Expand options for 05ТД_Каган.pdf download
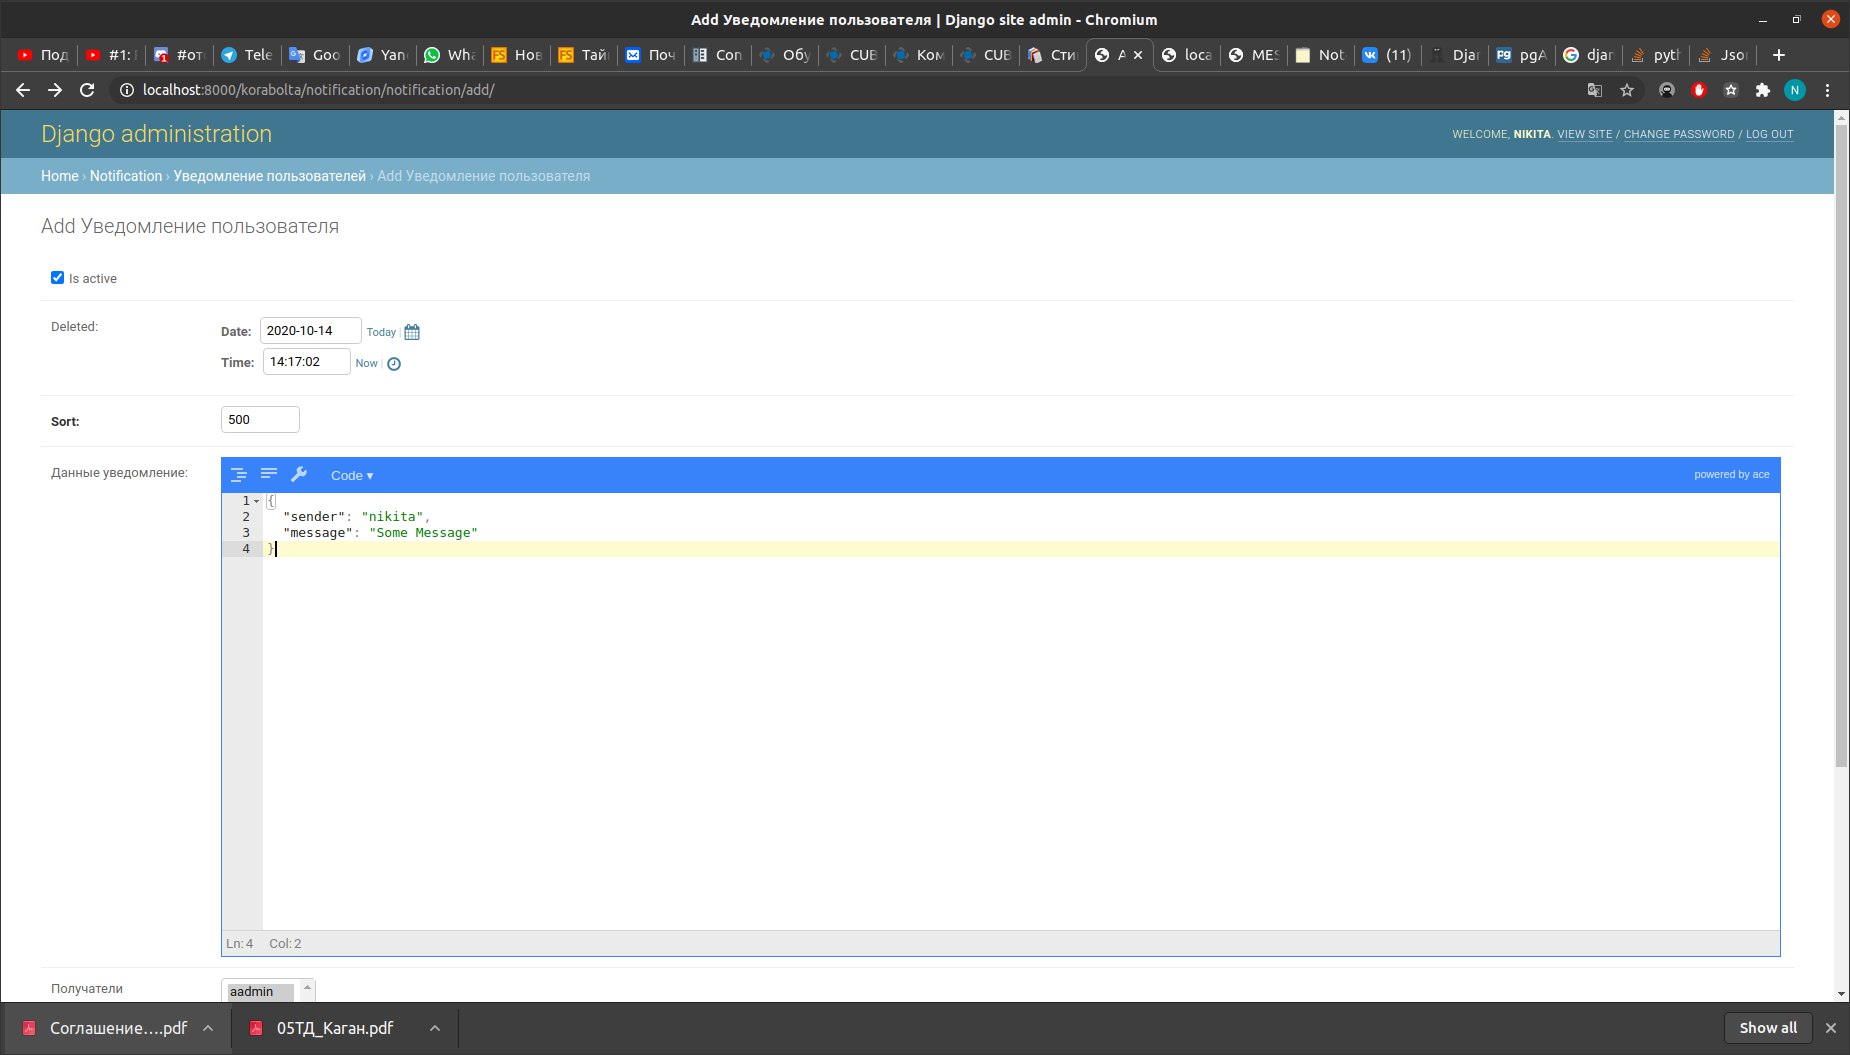 tap(435, 1028)
